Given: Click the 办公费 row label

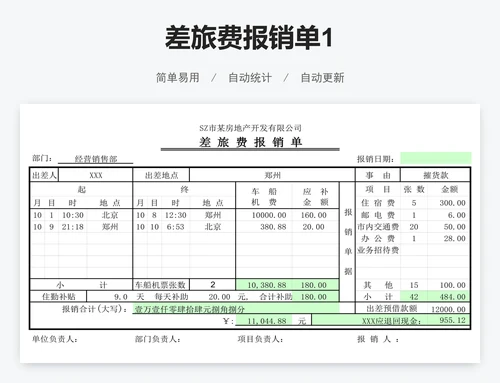Looking at the screenshot, I should tap(377, 239).
